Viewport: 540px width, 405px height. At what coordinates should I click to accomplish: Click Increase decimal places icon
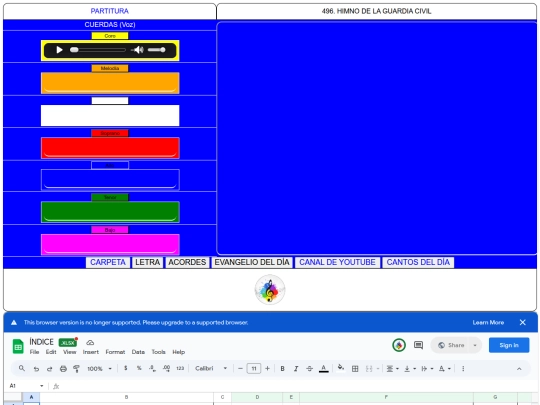pyautogui.click(x=166, y=368)
